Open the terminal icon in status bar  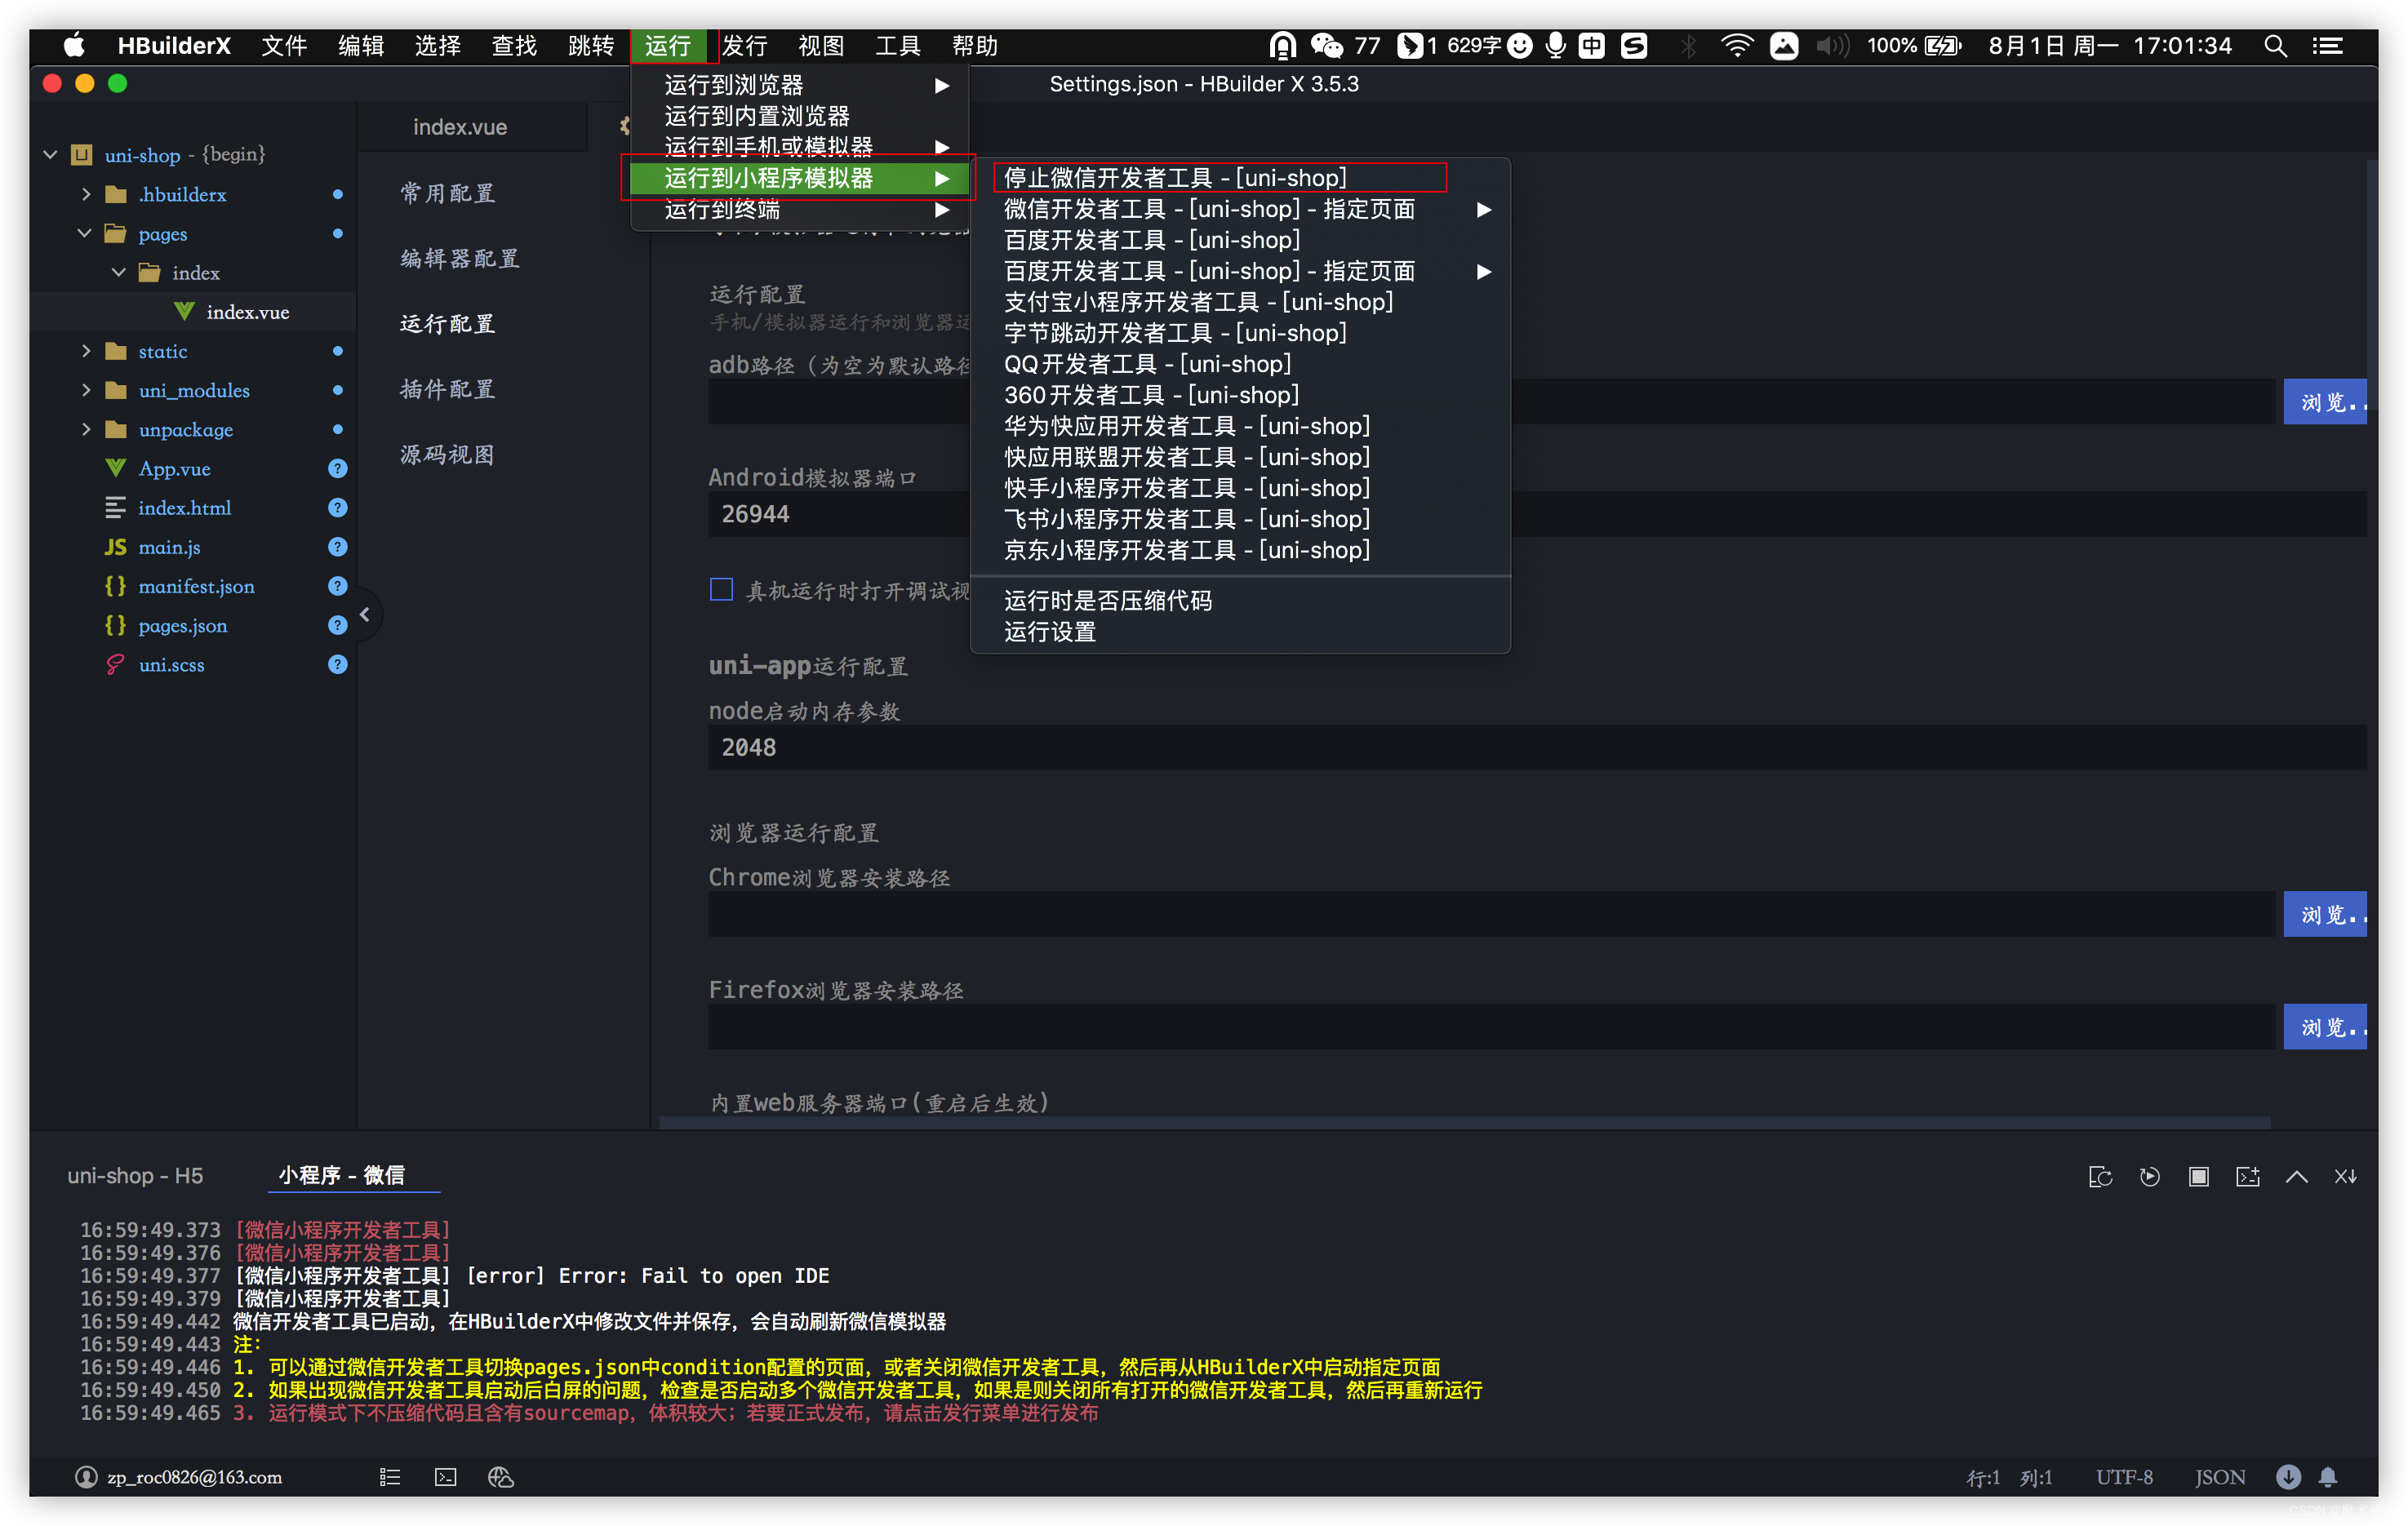(x=445, y=1477)
